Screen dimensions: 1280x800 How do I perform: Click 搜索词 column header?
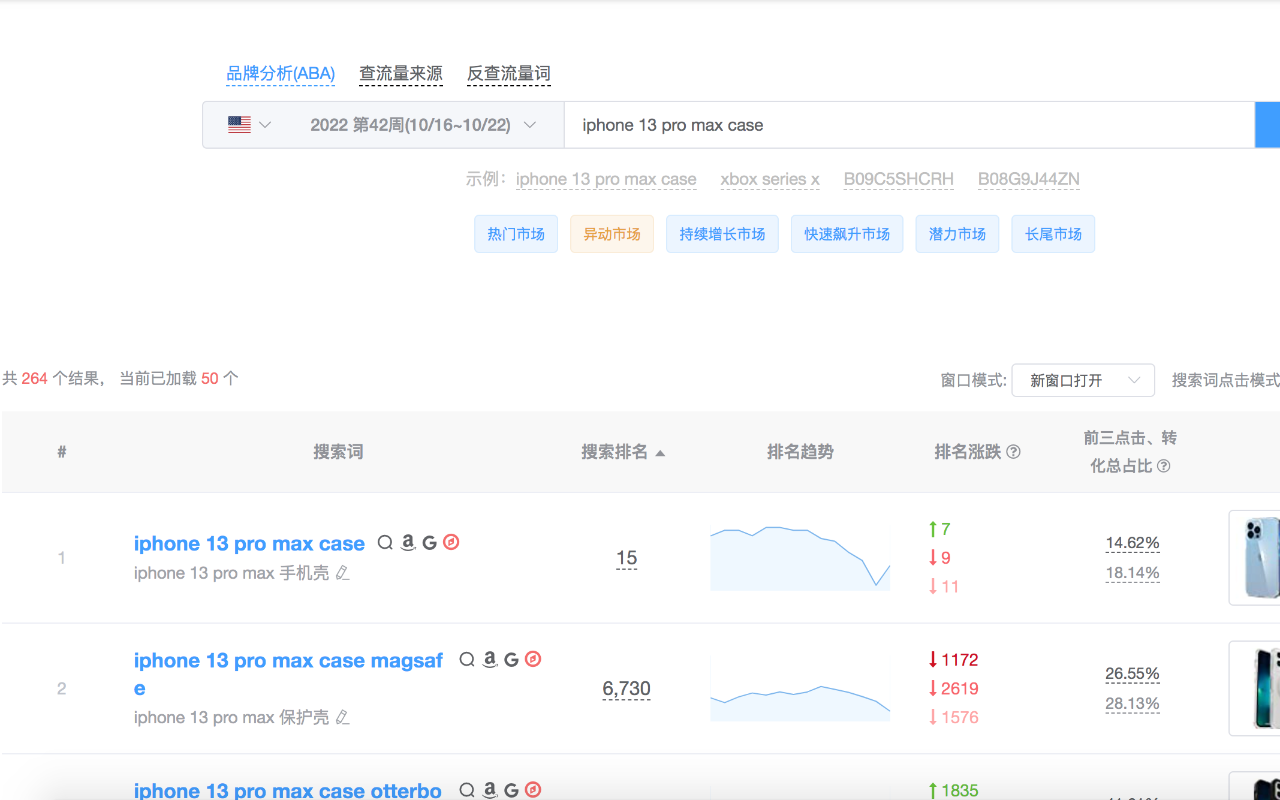[338, 452]
